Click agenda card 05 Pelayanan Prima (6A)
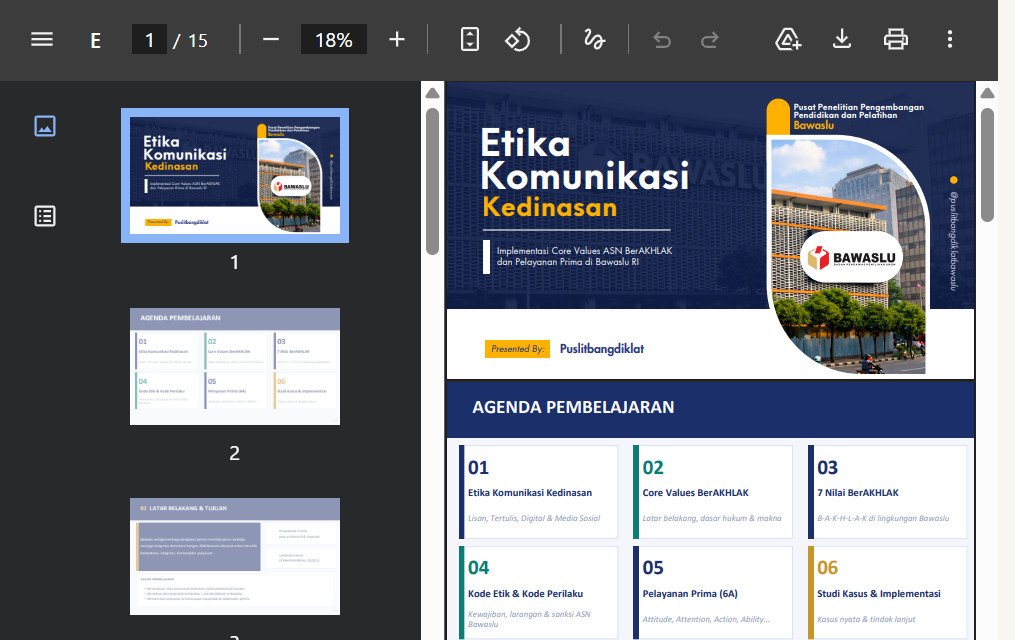Screen dimensions: 1015x640 (713, 593)
